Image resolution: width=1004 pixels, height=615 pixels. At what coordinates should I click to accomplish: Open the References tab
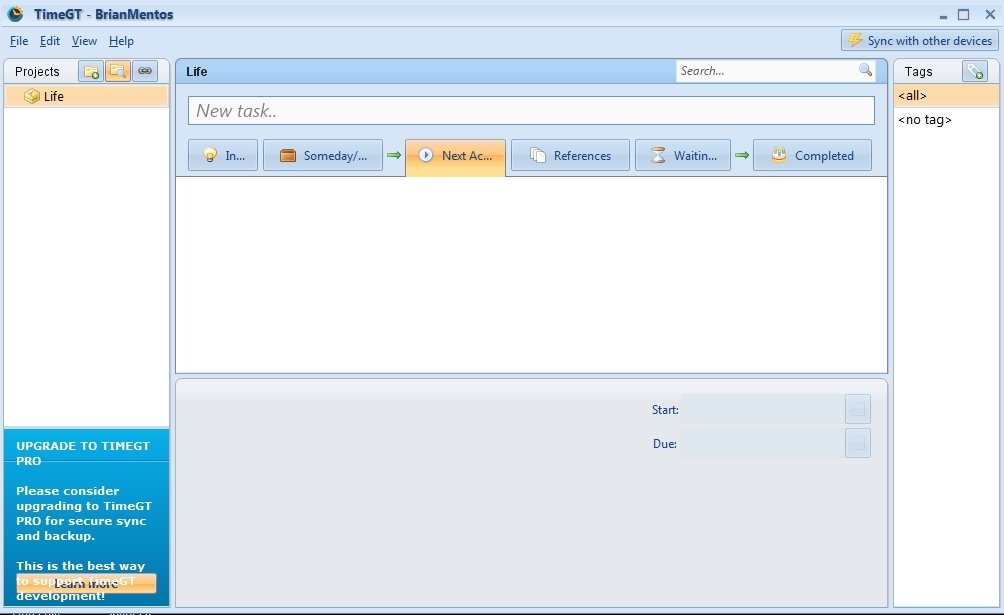[570, 155]
